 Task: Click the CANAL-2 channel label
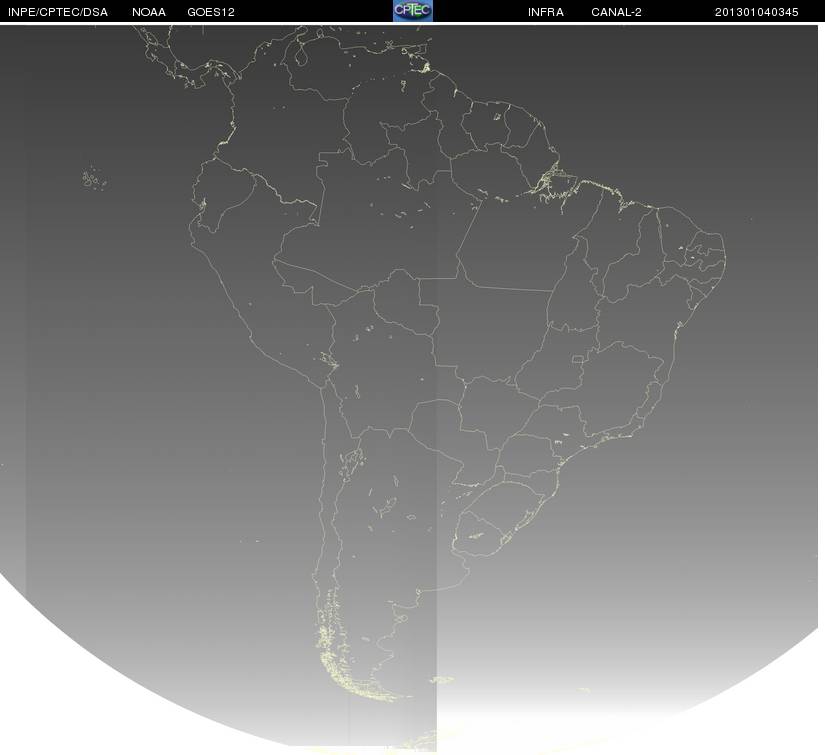click(x=617, y=12)
